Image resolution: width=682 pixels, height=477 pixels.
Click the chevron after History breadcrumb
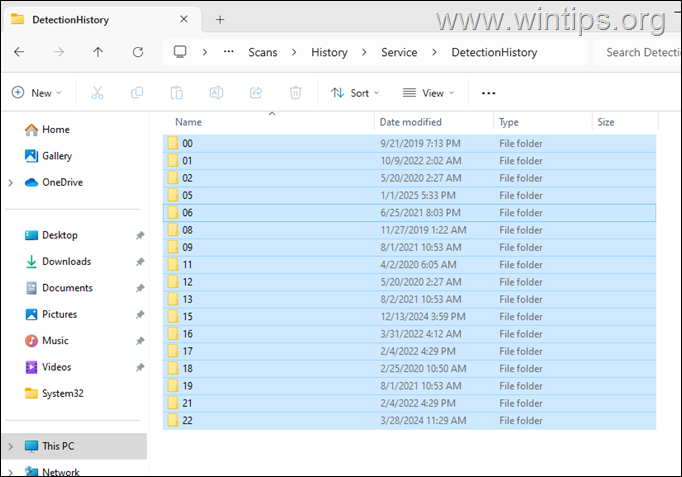coord(364,52)
